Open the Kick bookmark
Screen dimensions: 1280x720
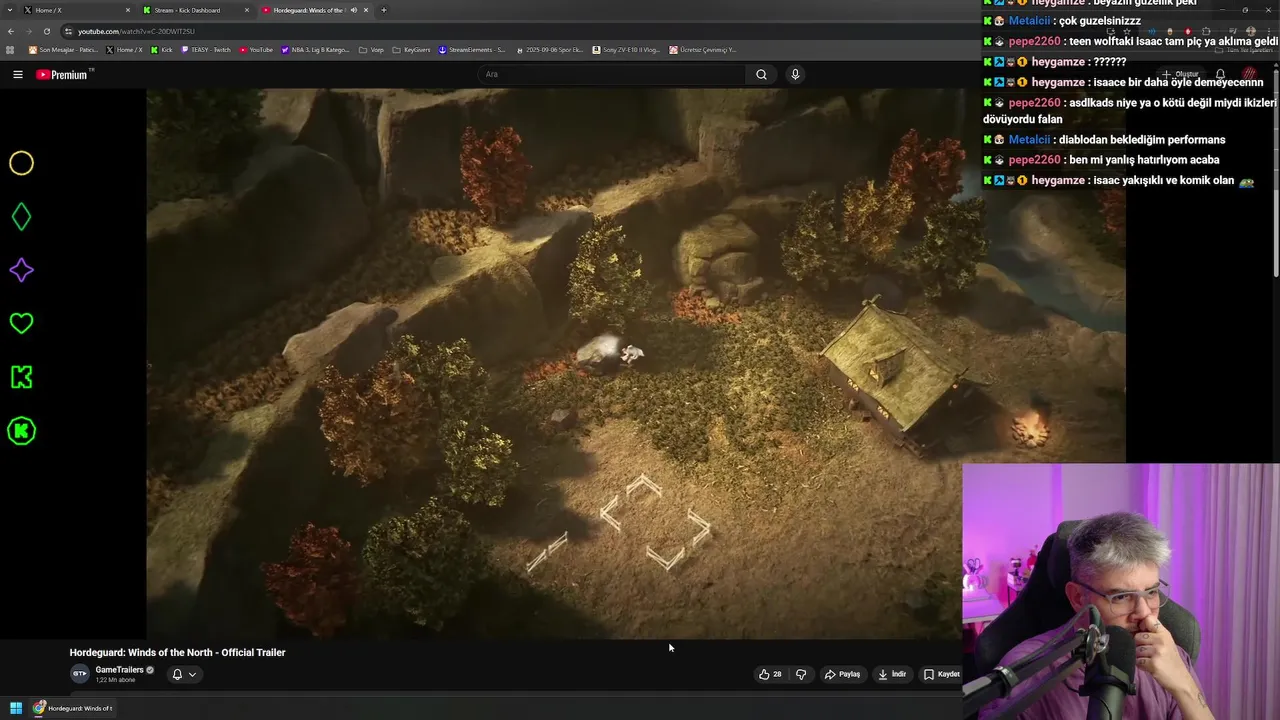click(x=162, y=49)
